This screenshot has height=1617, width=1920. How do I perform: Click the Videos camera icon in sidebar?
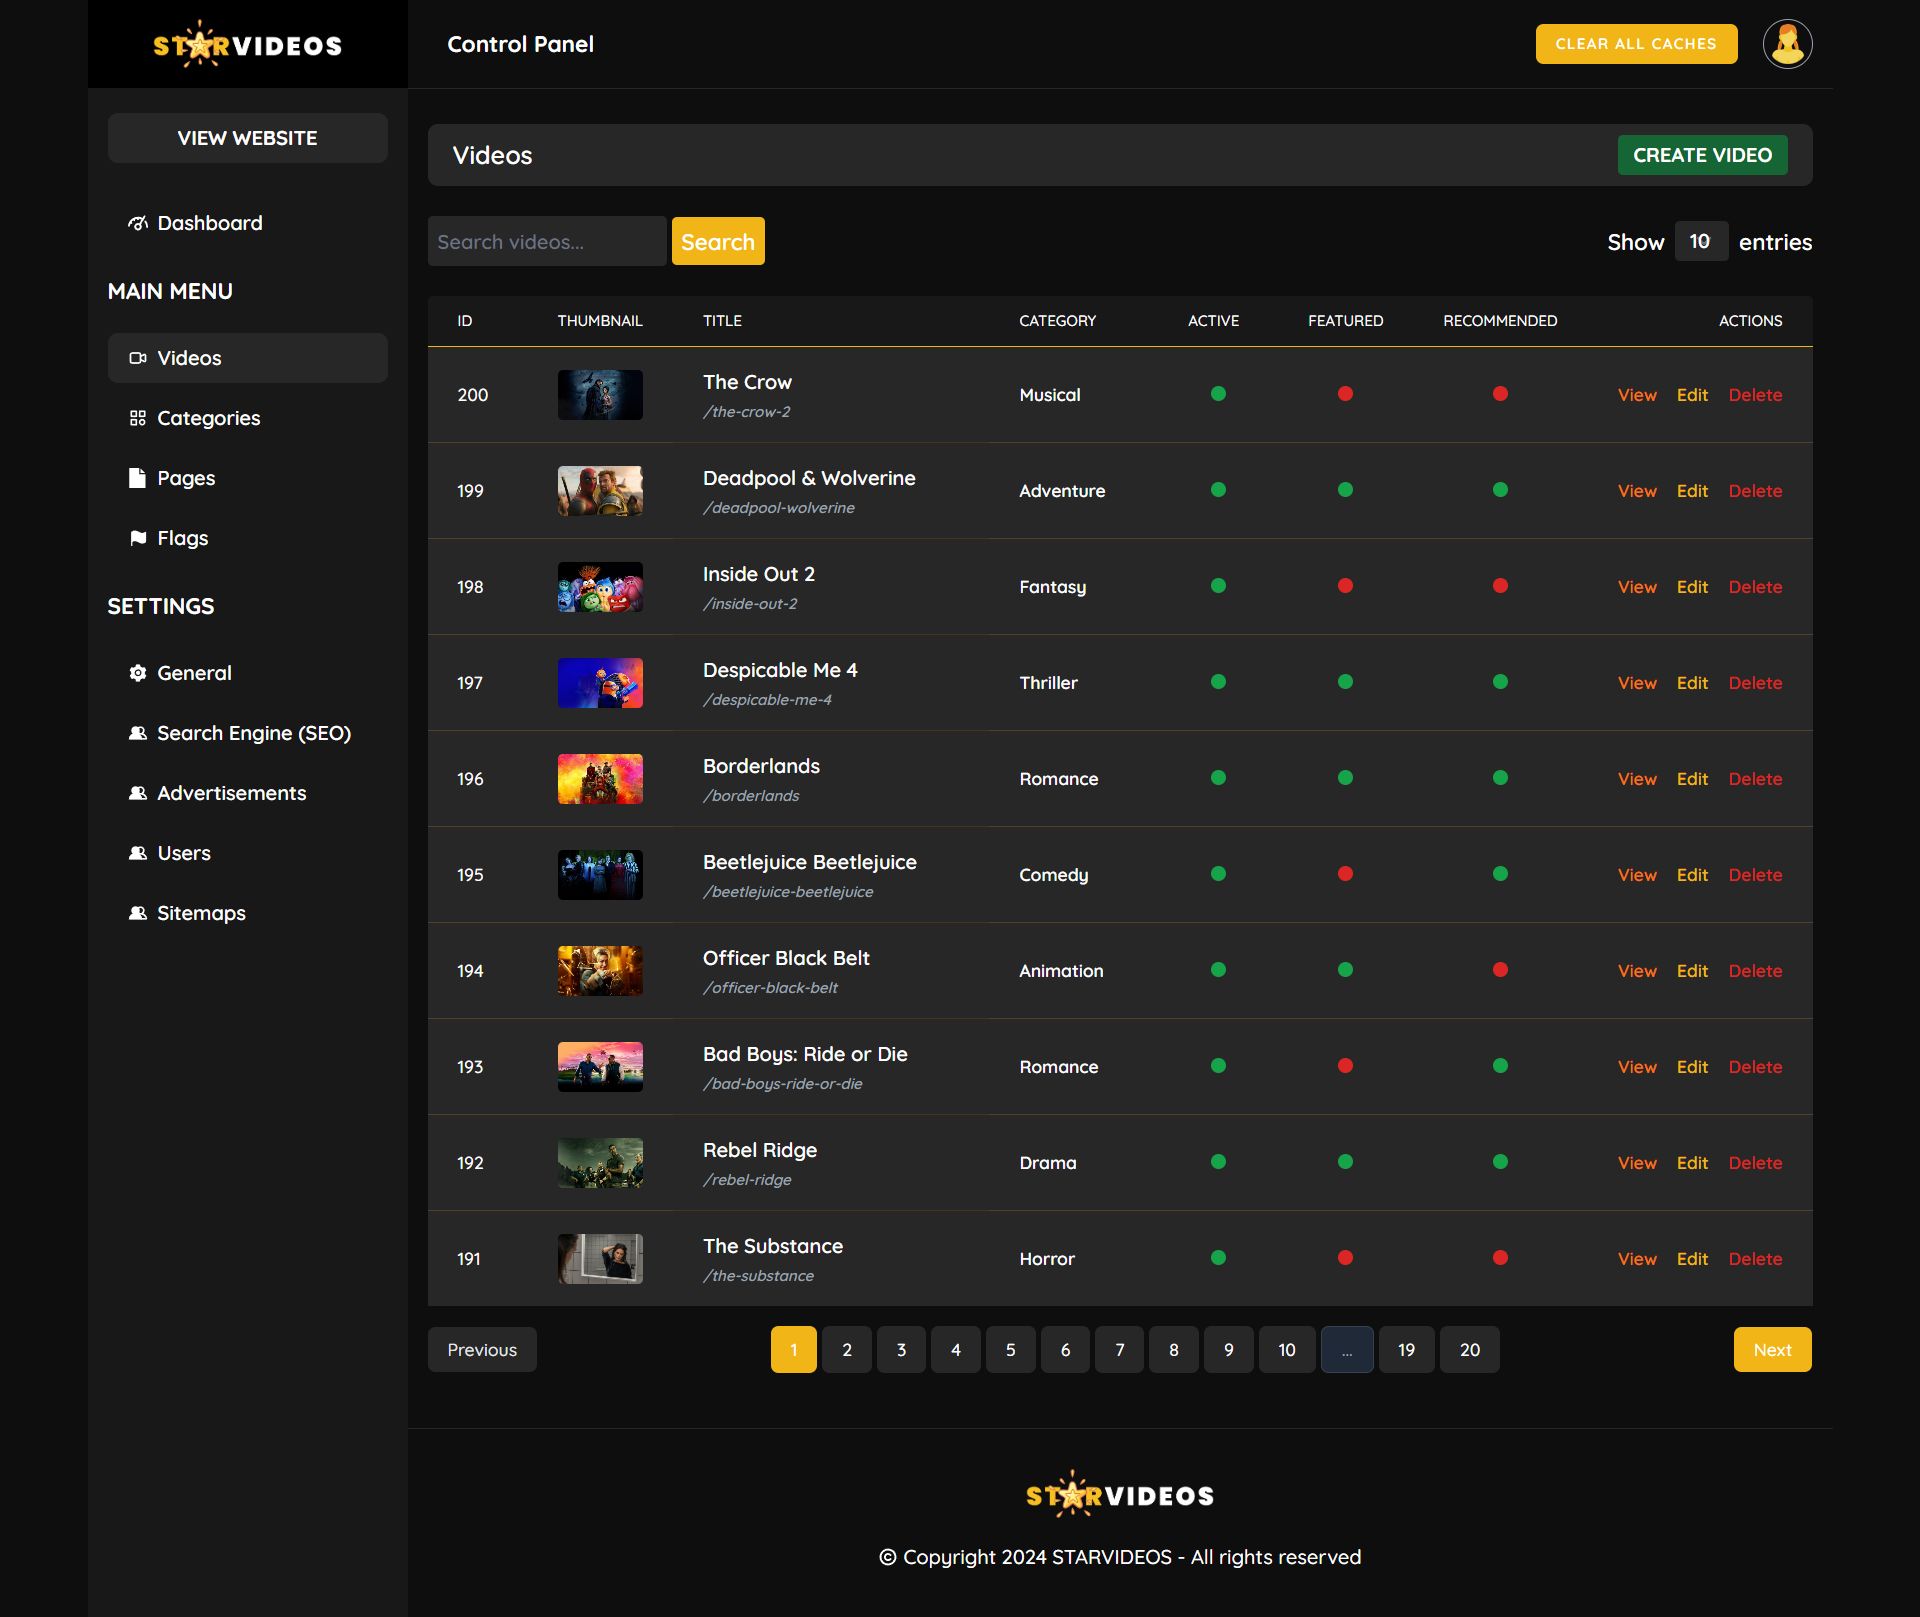click(x=138, y=358)
